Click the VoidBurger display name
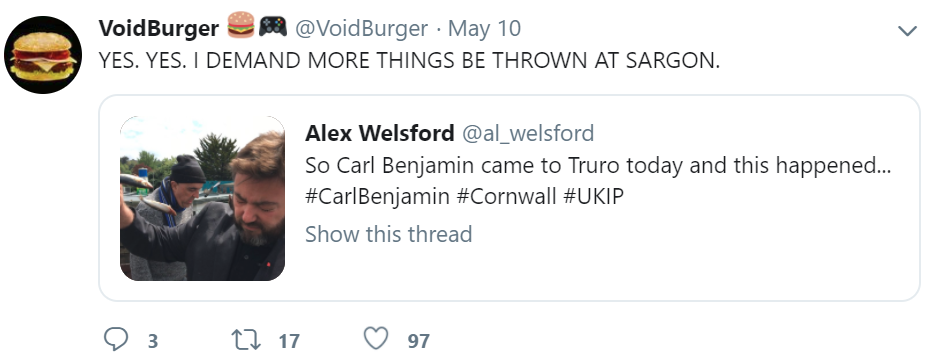This screenshot has width=932, height=364. [158, 28]
